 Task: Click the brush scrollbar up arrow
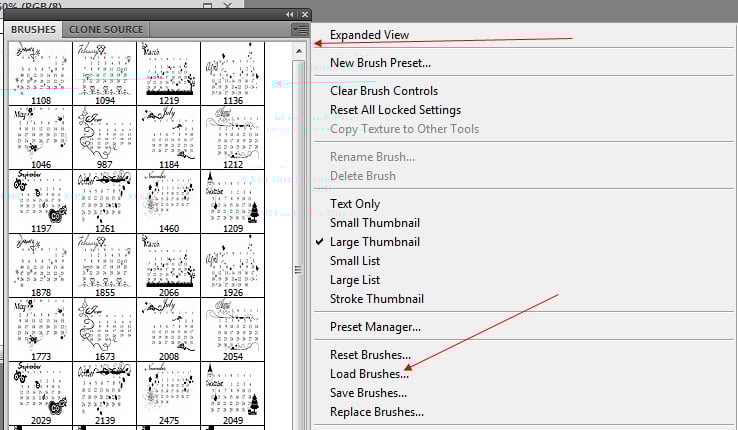(x=299, y=51)
